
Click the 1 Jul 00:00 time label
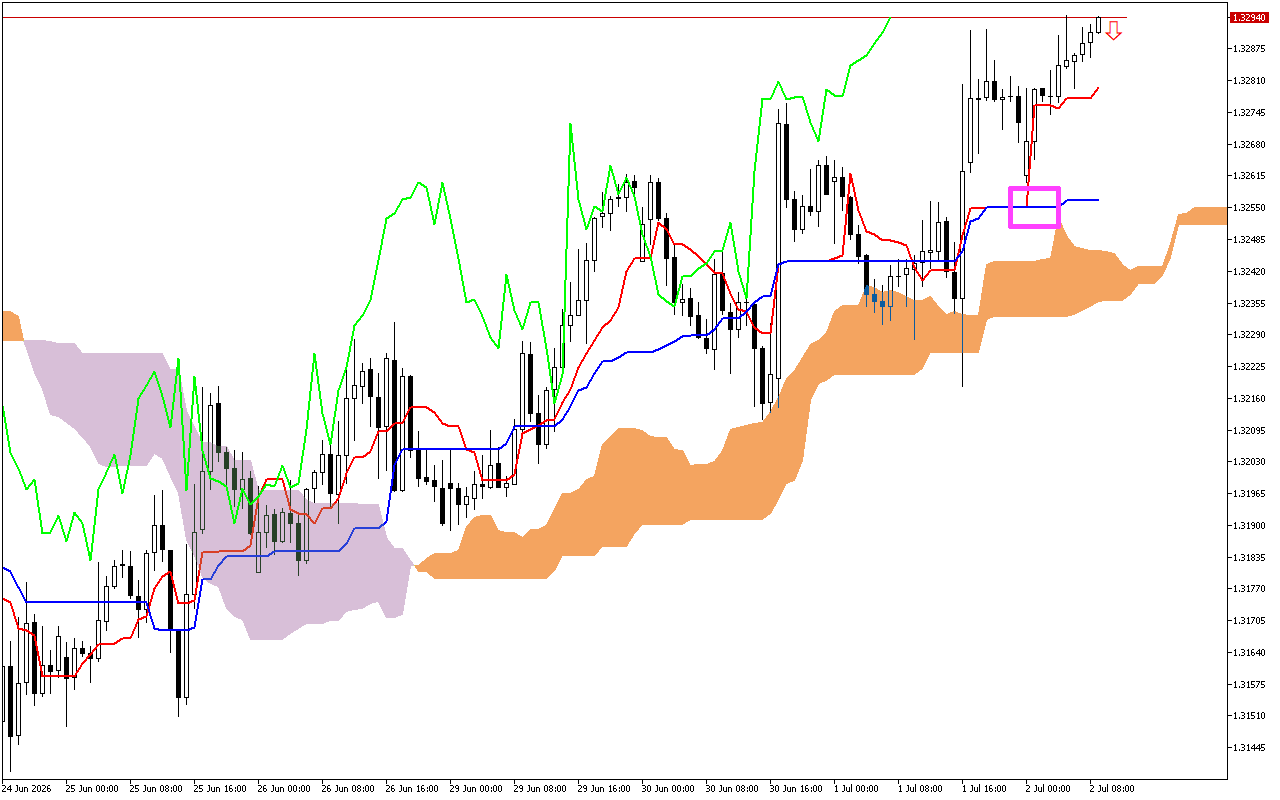[x=858, y=788]
